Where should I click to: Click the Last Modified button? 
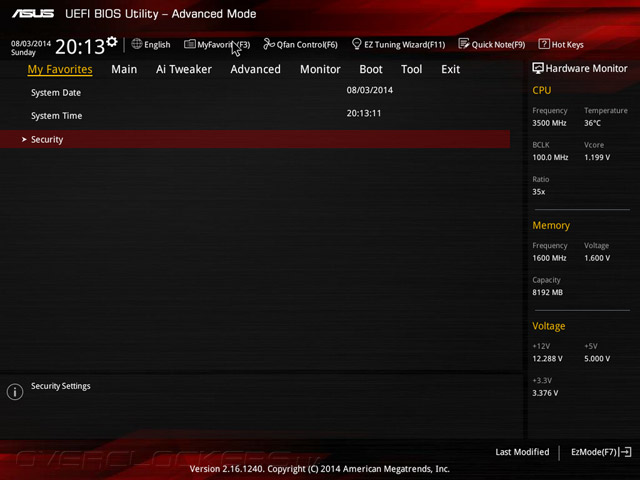point(522,452)
